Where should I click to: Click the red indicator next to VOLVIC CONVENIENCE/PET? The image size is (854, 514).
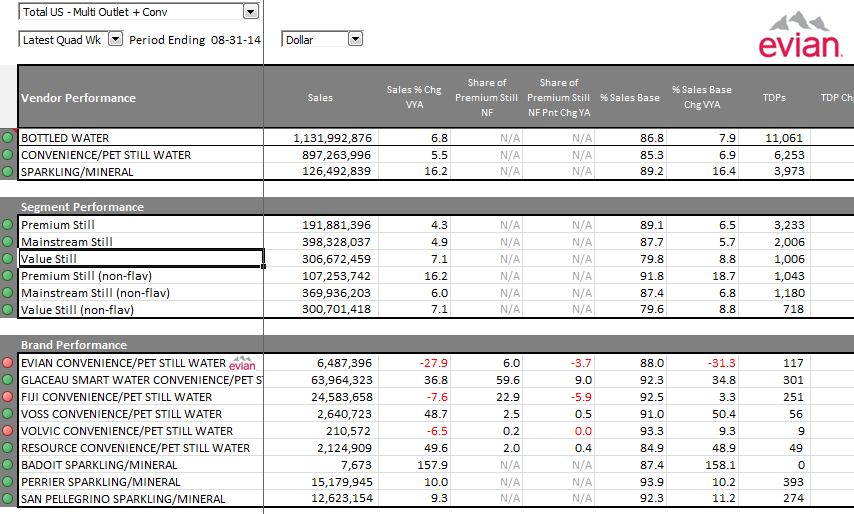tap(8, 431)
